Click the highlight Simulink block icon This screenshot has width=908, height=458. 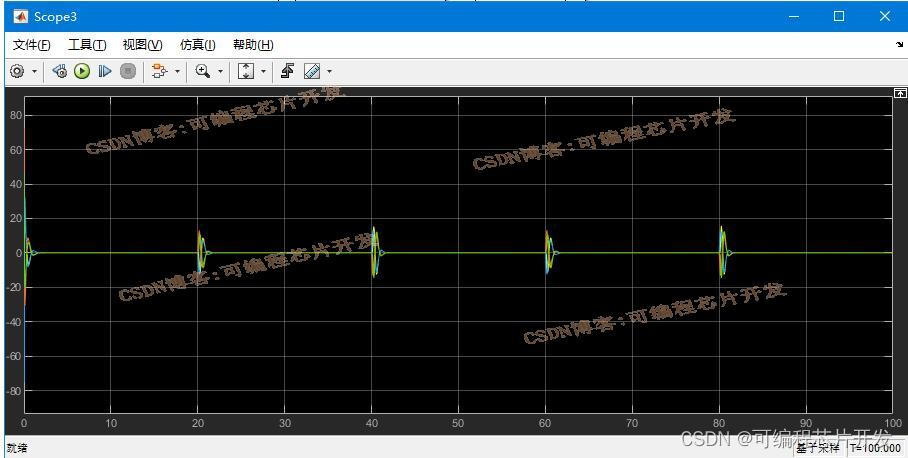click(x=159, y=71)
